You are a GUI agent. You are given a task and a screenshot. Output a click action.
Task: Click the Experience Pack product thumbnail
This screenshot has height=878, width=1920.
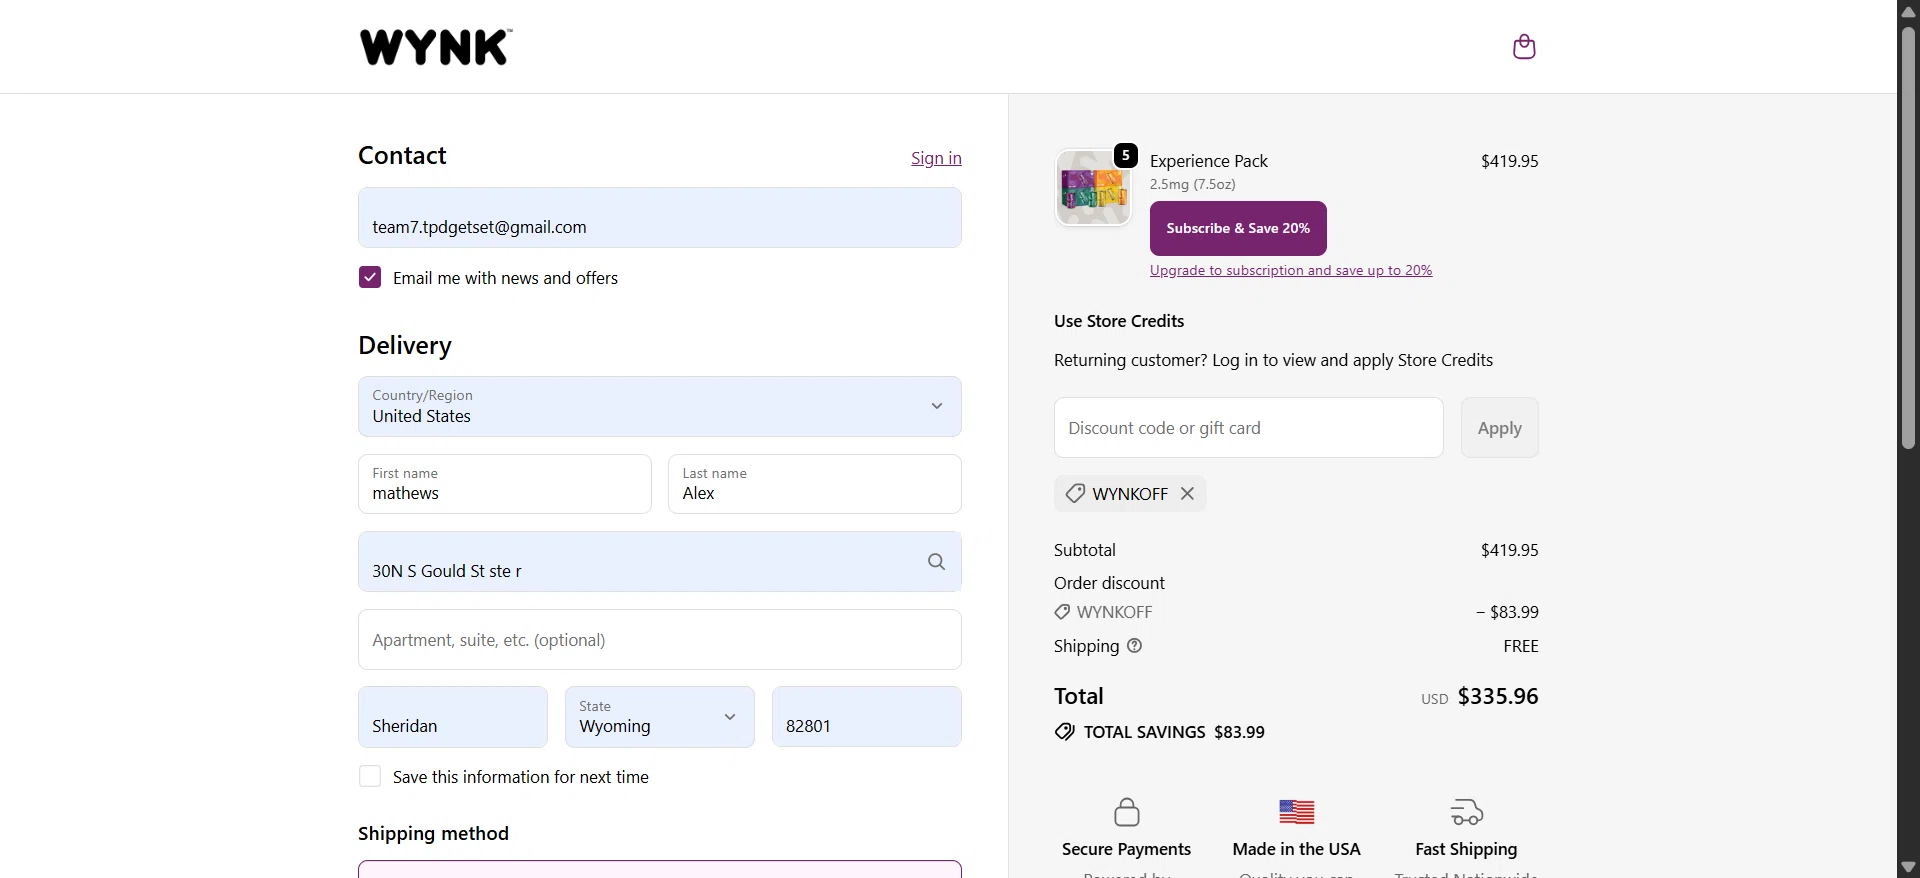(x=1093, y=187)
